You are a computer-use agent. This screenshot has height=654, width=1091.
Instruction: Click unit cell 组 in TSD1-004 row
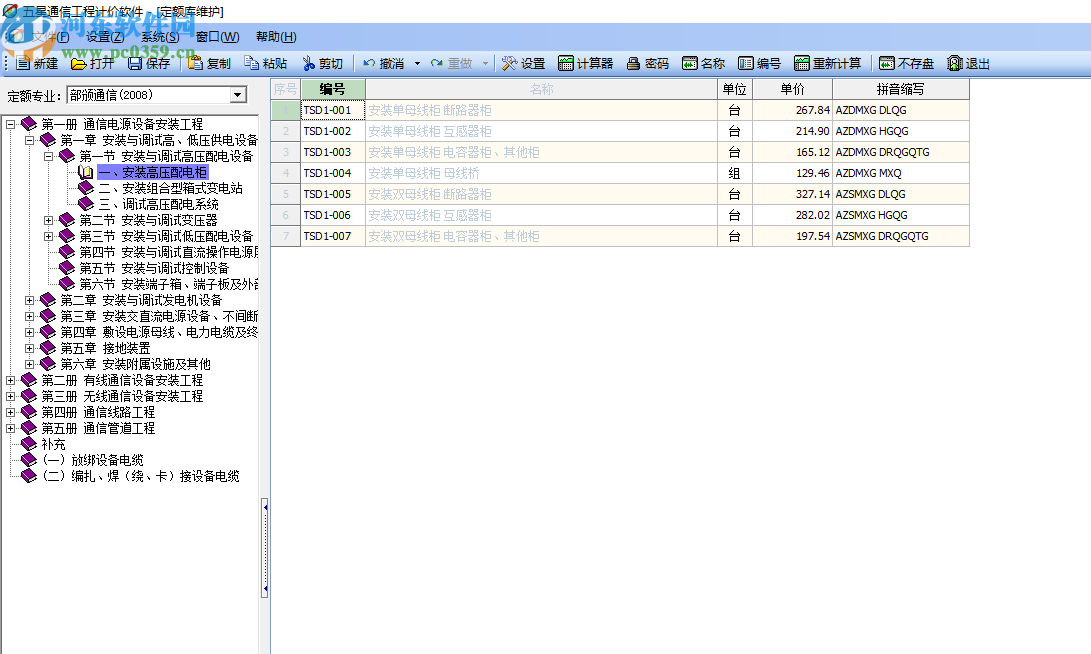[x=734, y=173]
